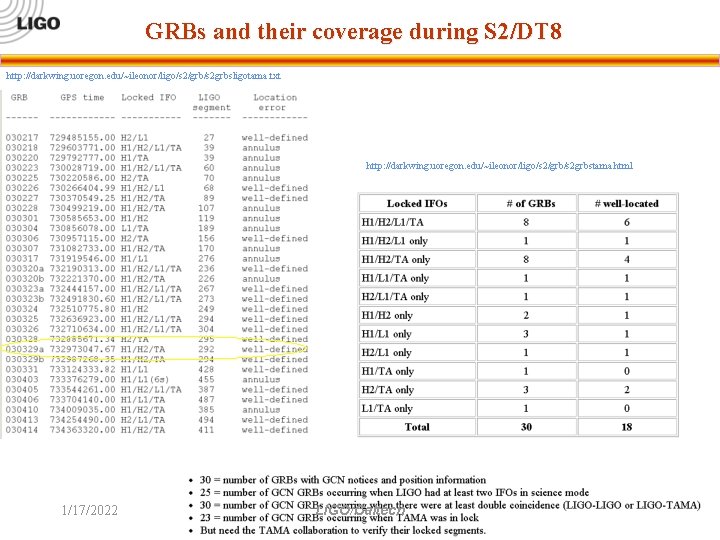Select circled GRB row 030329a
The width and height of the screenshot is (720, 540).
pyautogui.click(x=157, y=349)
